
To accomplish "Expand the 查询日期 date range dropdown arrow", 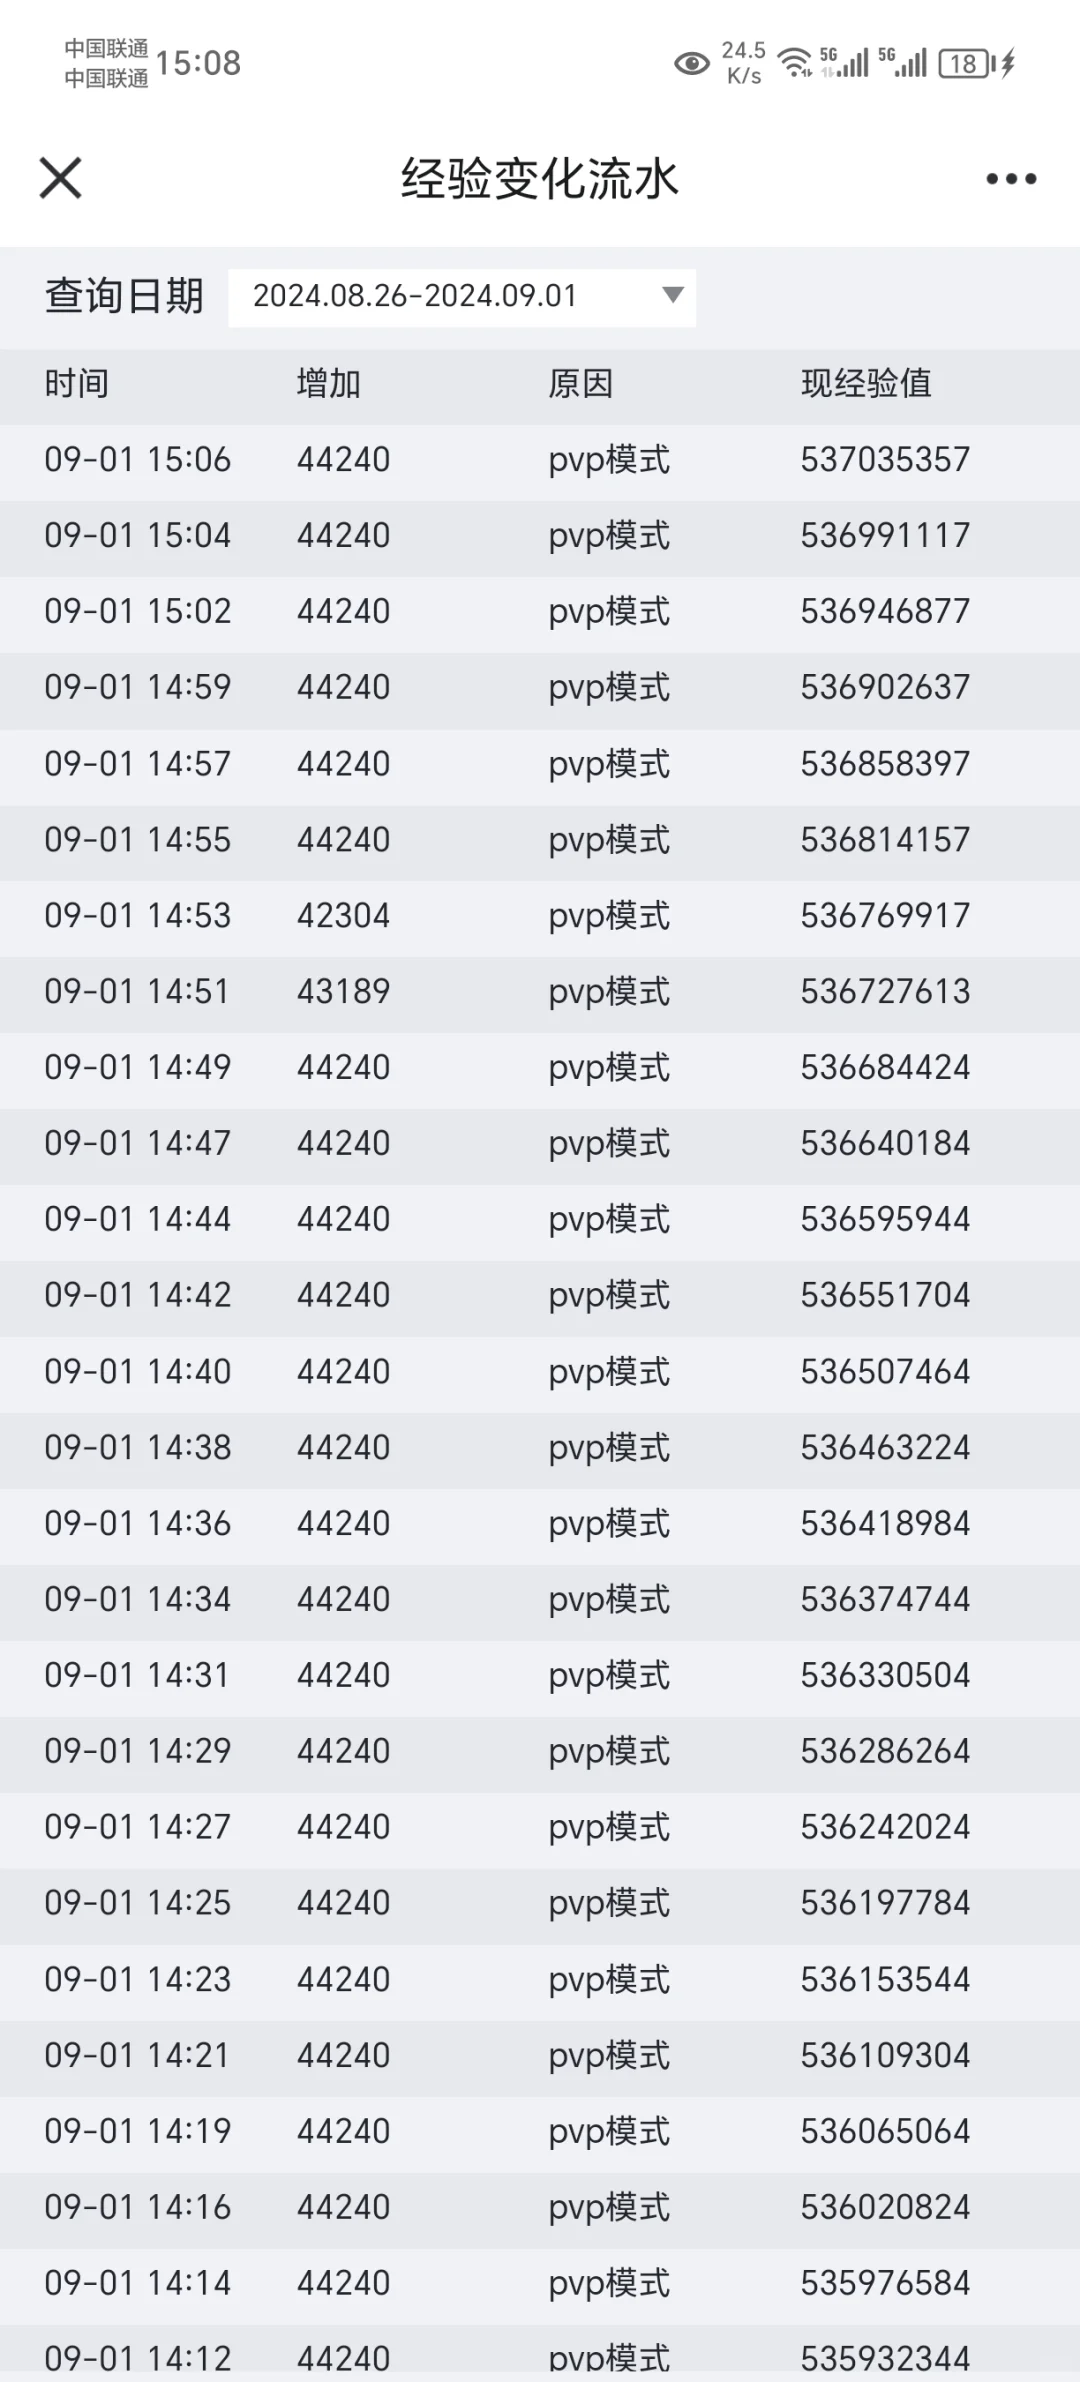I will pos(673,295).
